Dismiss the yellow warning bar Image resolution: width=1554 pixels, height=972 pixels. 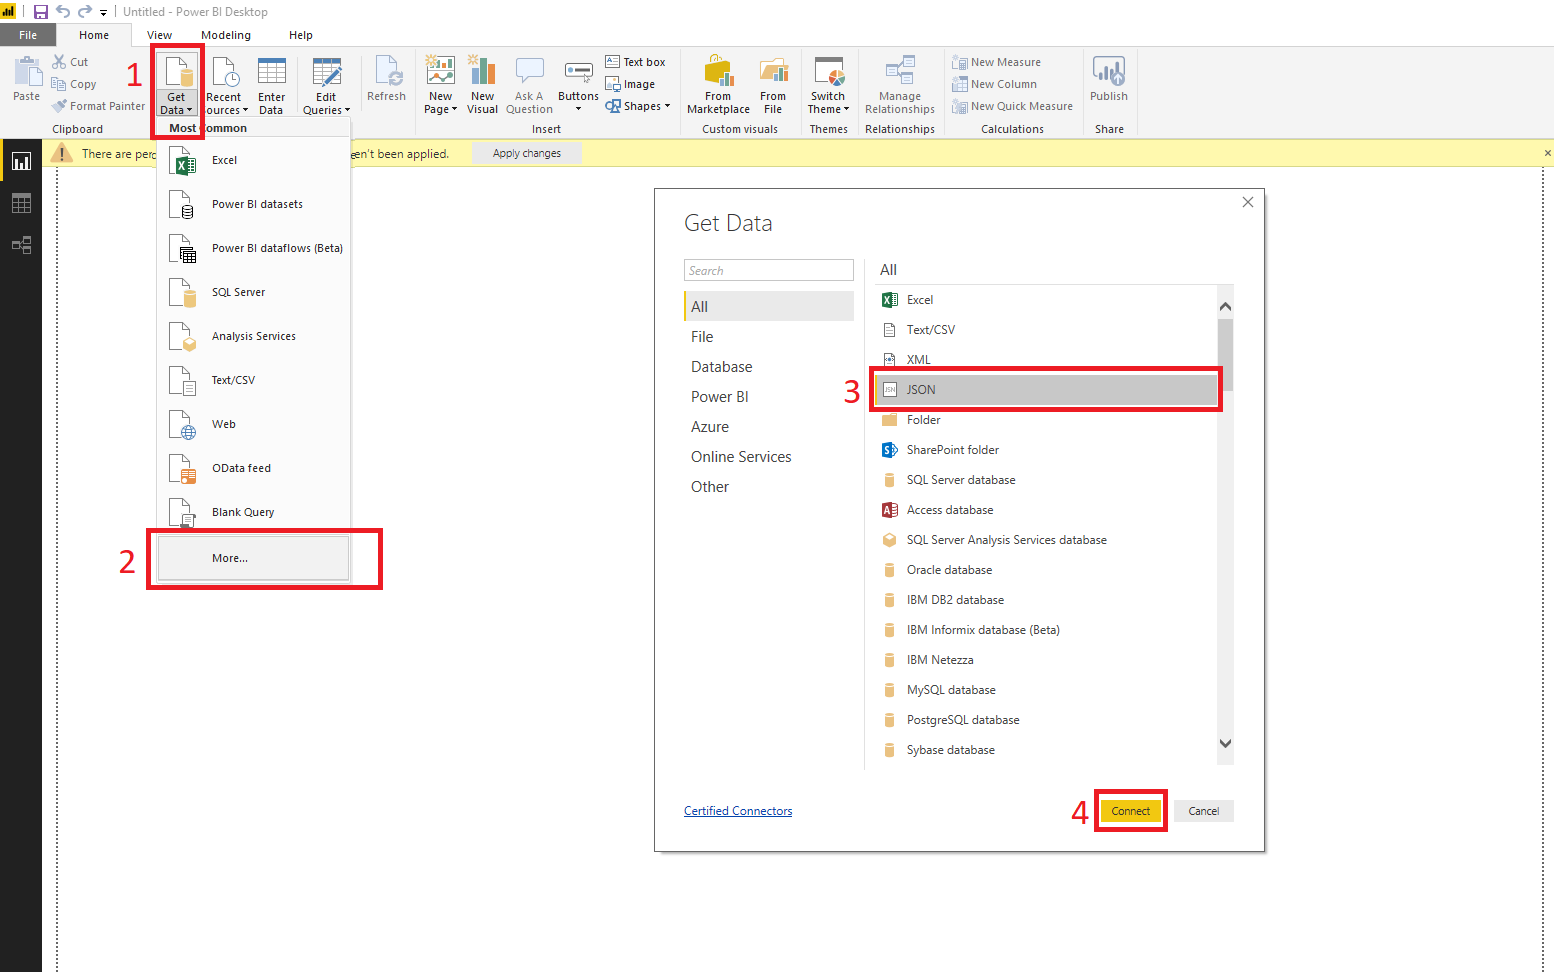(1547, 153)
